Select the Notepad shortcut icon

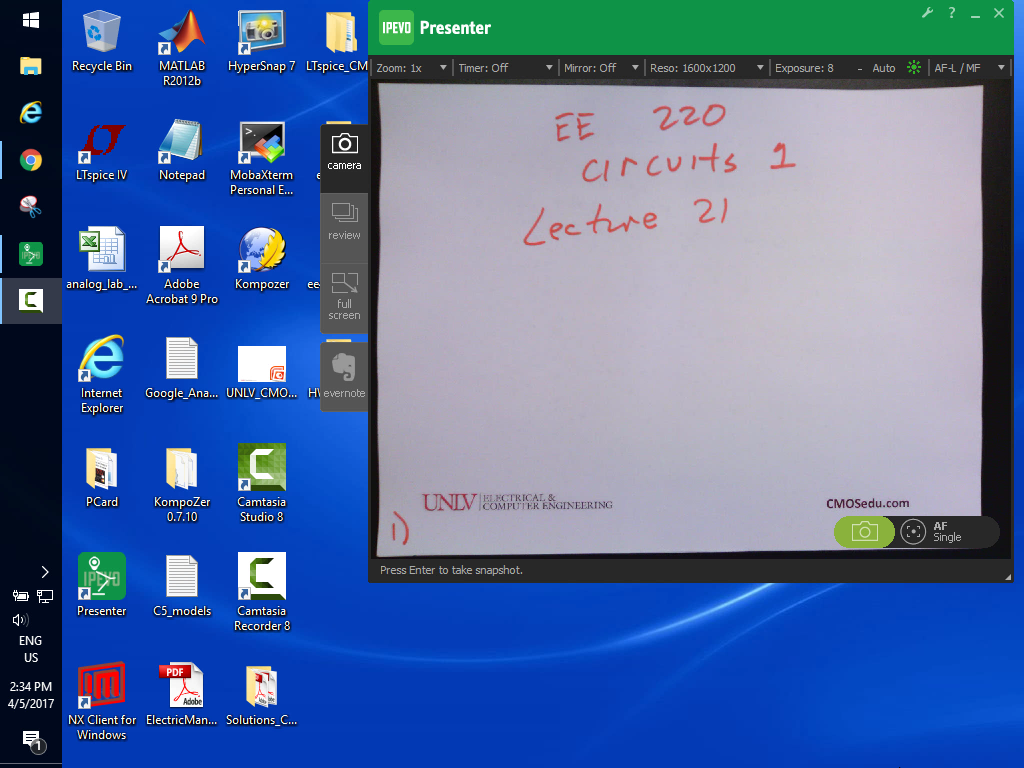(182, 150)
